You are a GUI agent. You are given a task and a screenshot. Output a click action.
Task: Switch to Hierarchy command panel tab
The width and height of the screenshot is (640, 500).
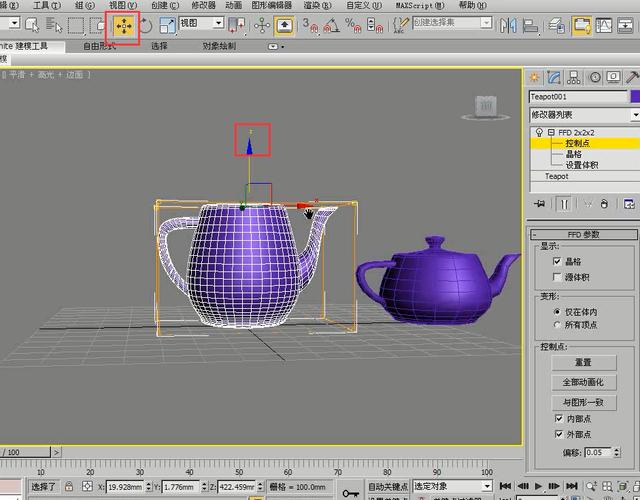tap(573, 77)
